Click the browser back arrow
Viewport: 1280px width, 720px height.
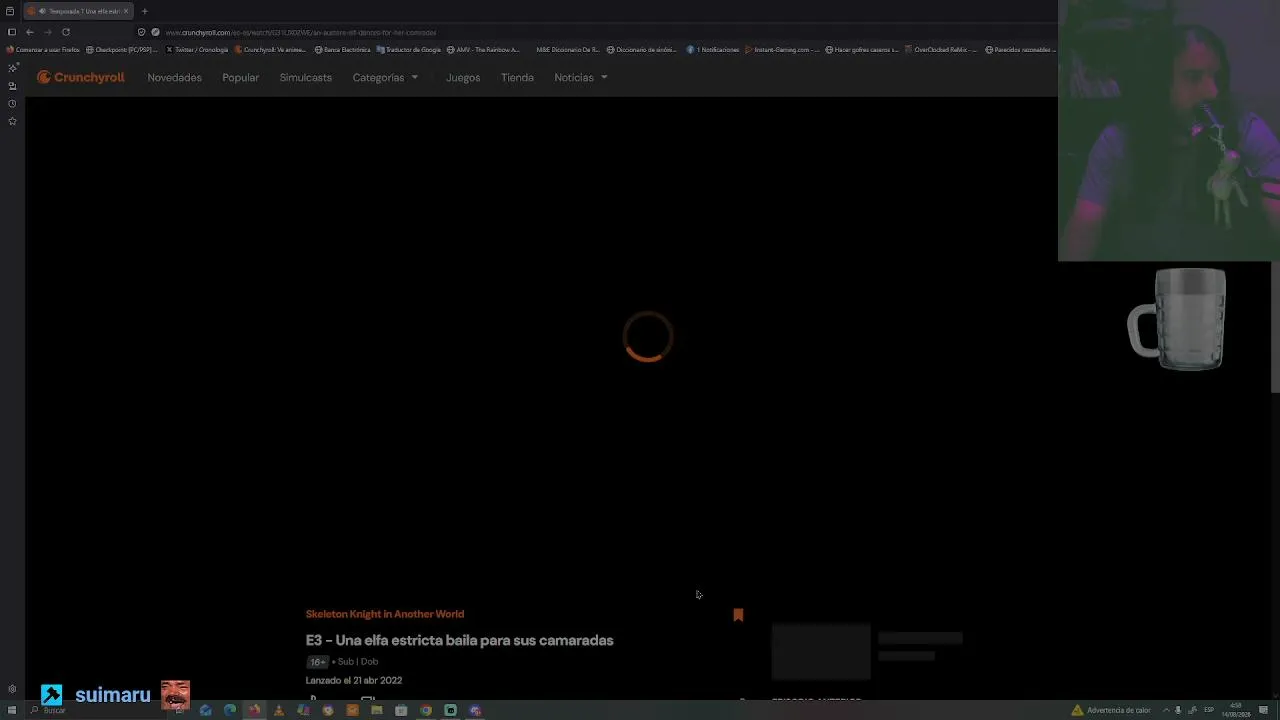tap(29, 32)
